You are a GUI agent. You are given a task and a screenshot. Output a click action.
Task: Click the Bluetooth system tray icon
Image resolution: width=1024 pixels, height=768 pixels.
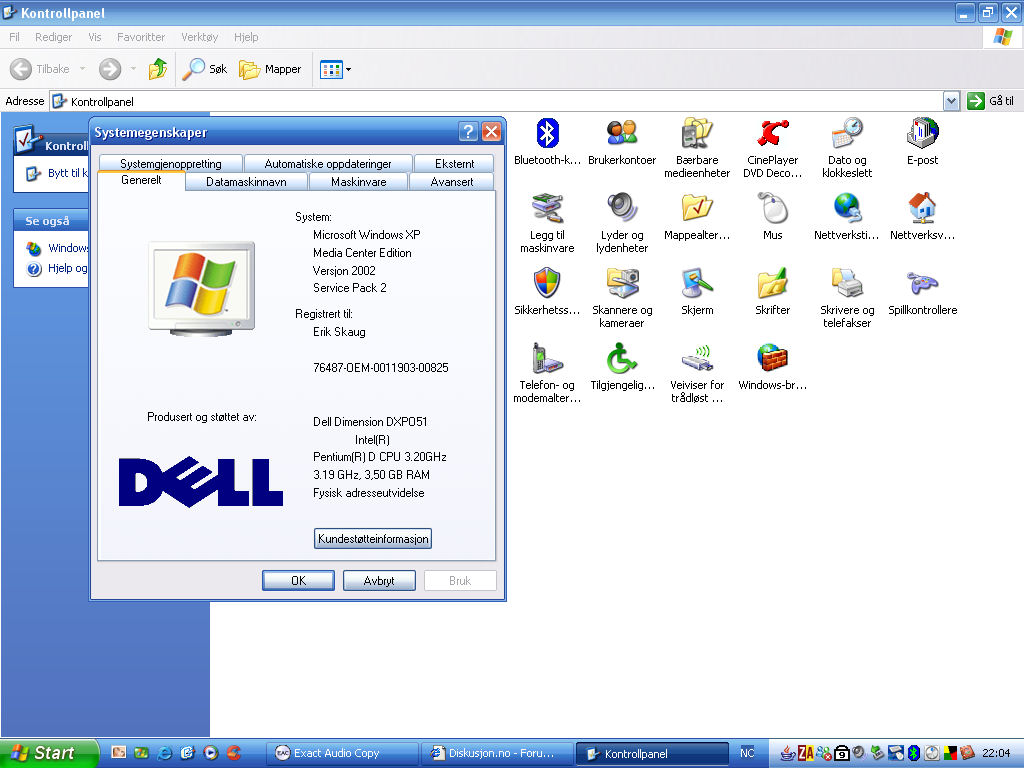click(x=914, y=753)
